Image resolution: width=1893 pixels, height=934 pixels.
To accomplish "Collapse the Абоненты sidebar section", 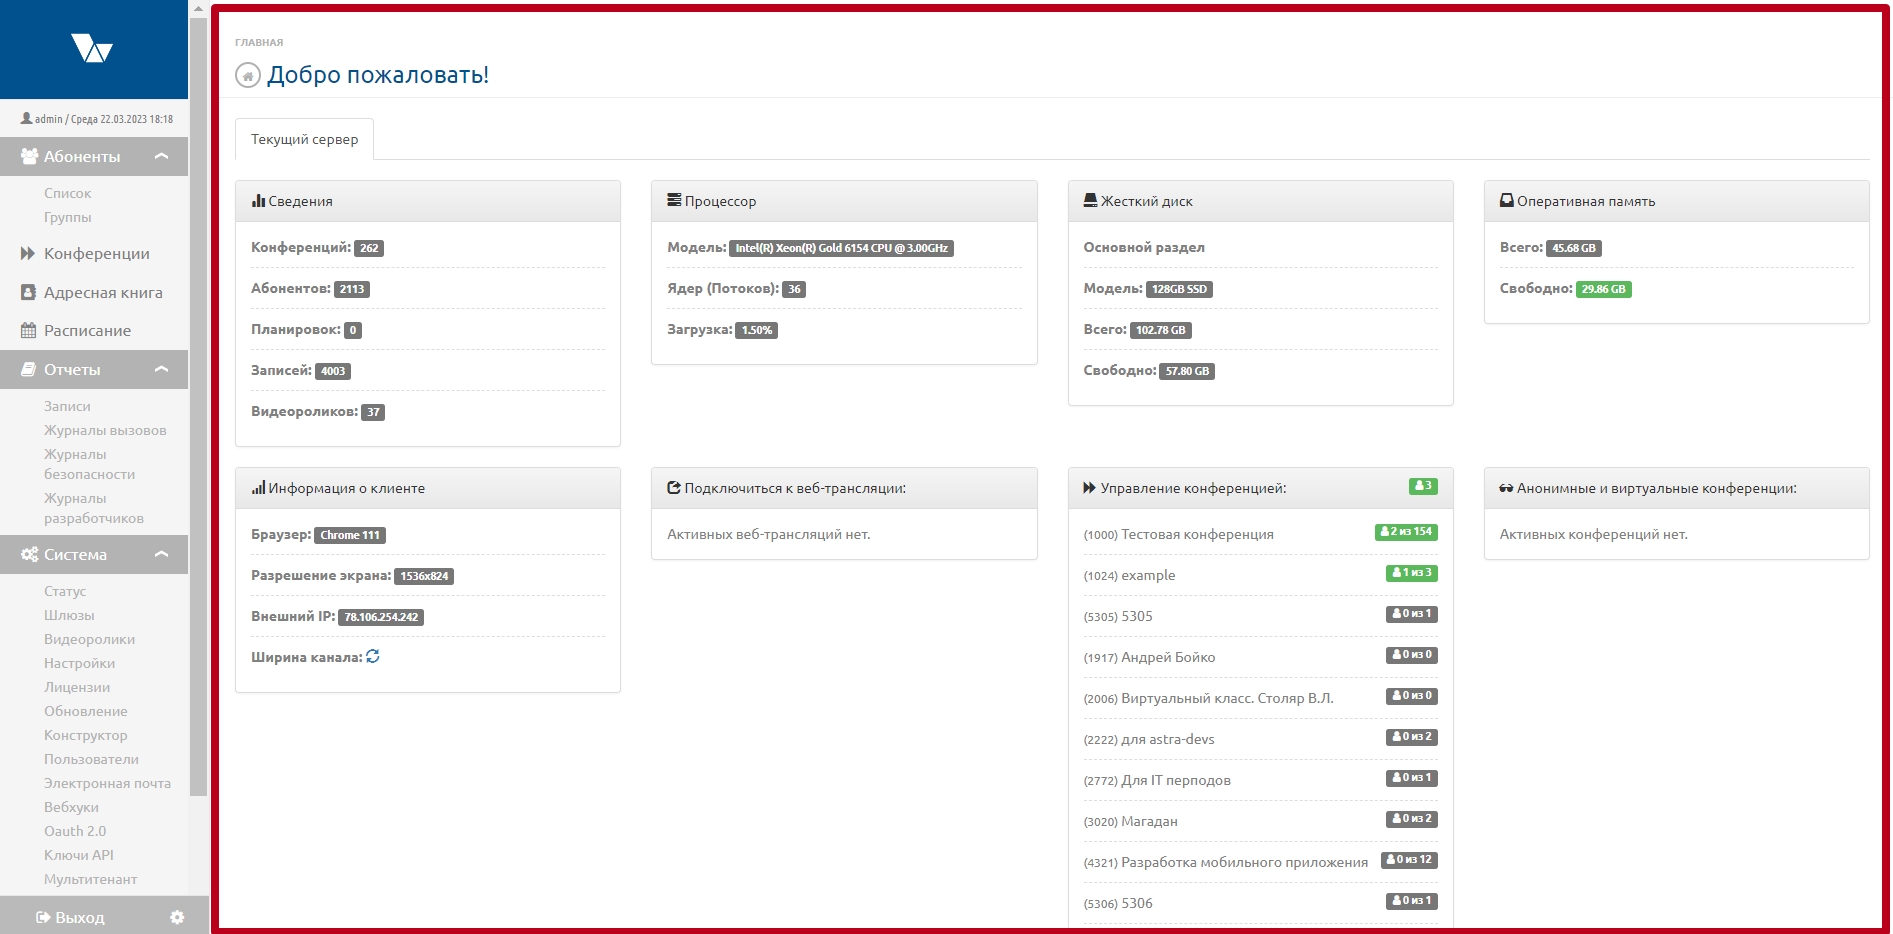I will click(x=161, y=157).
